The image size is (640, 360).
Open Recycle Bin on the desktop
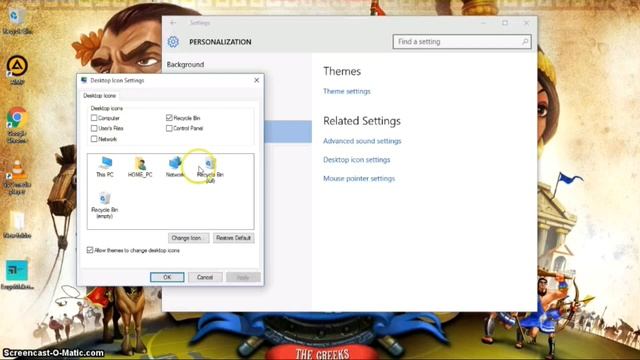click(x=17, y=21)
